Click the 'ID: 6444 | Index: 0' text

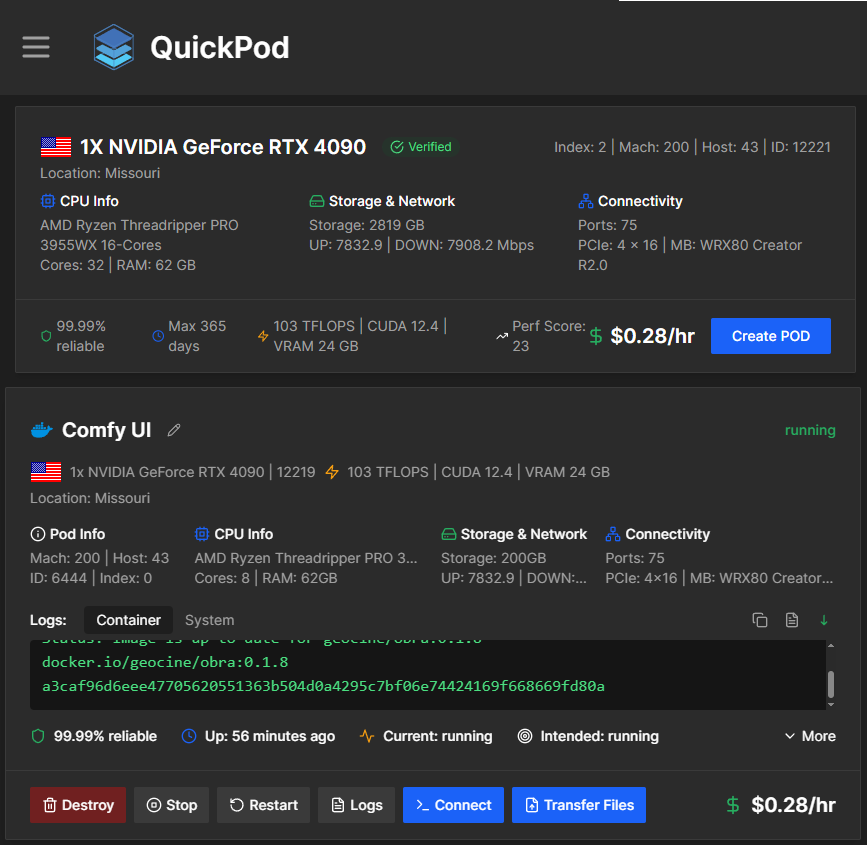point(91,578)
